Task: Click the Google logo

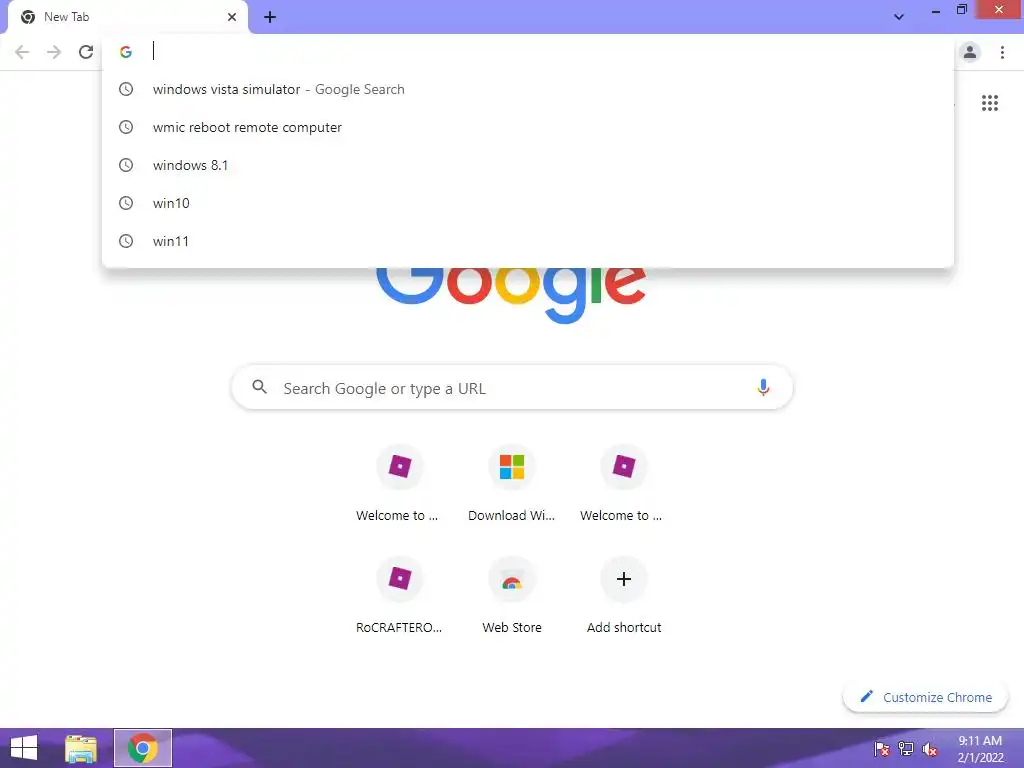Action: [x=511, y=295]
